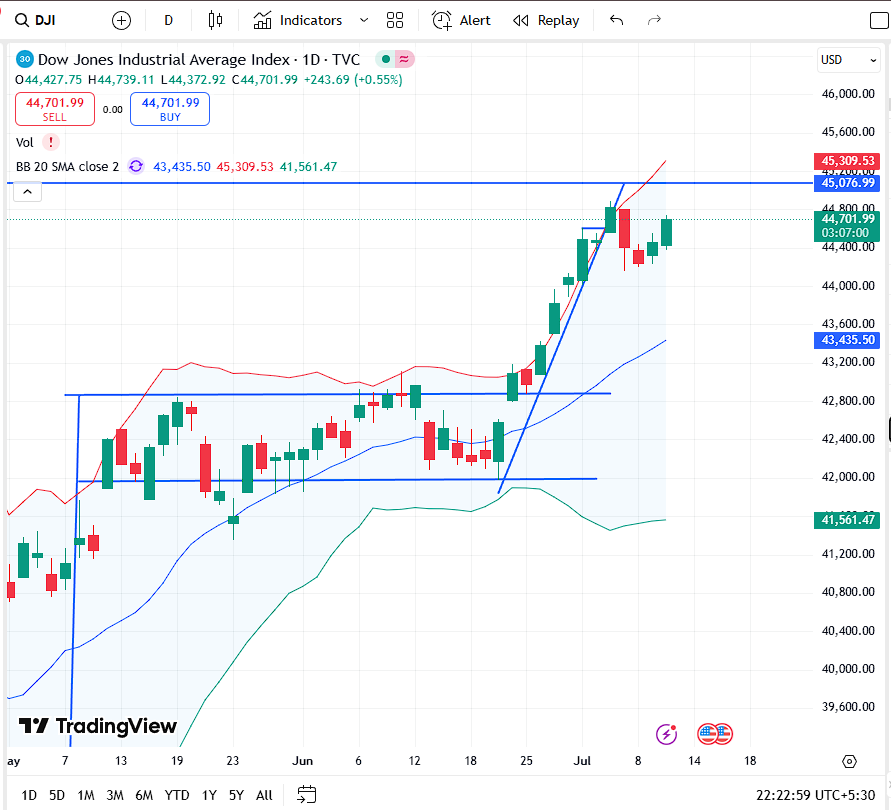Image resolution: width=891 pixels, height=810 pixels.
Task: Set chart range to 5D
Action: click(57, 795)
